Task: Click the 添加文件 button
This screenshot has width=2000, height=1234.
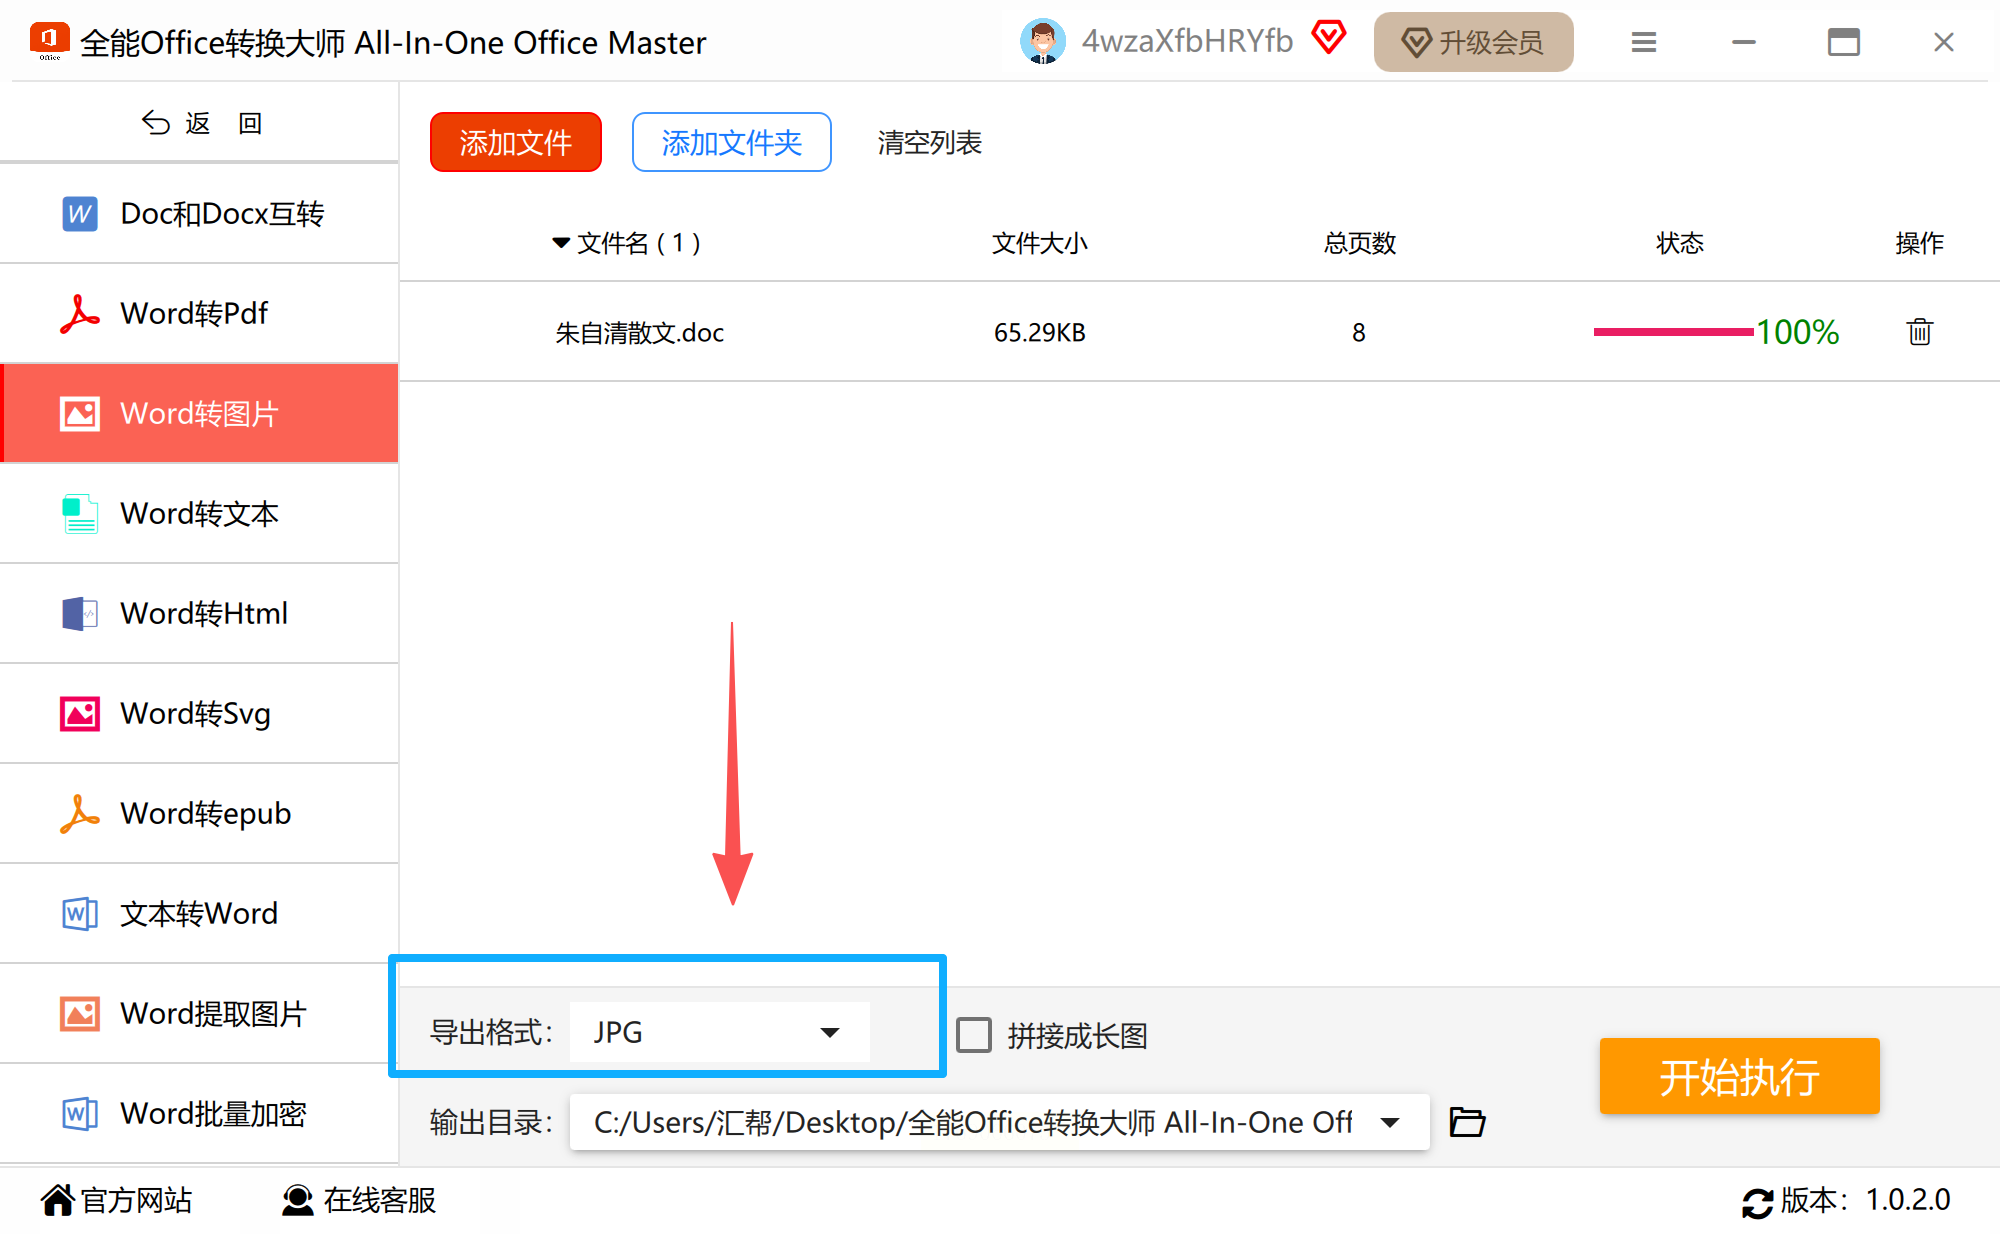Action: point(515,142)
